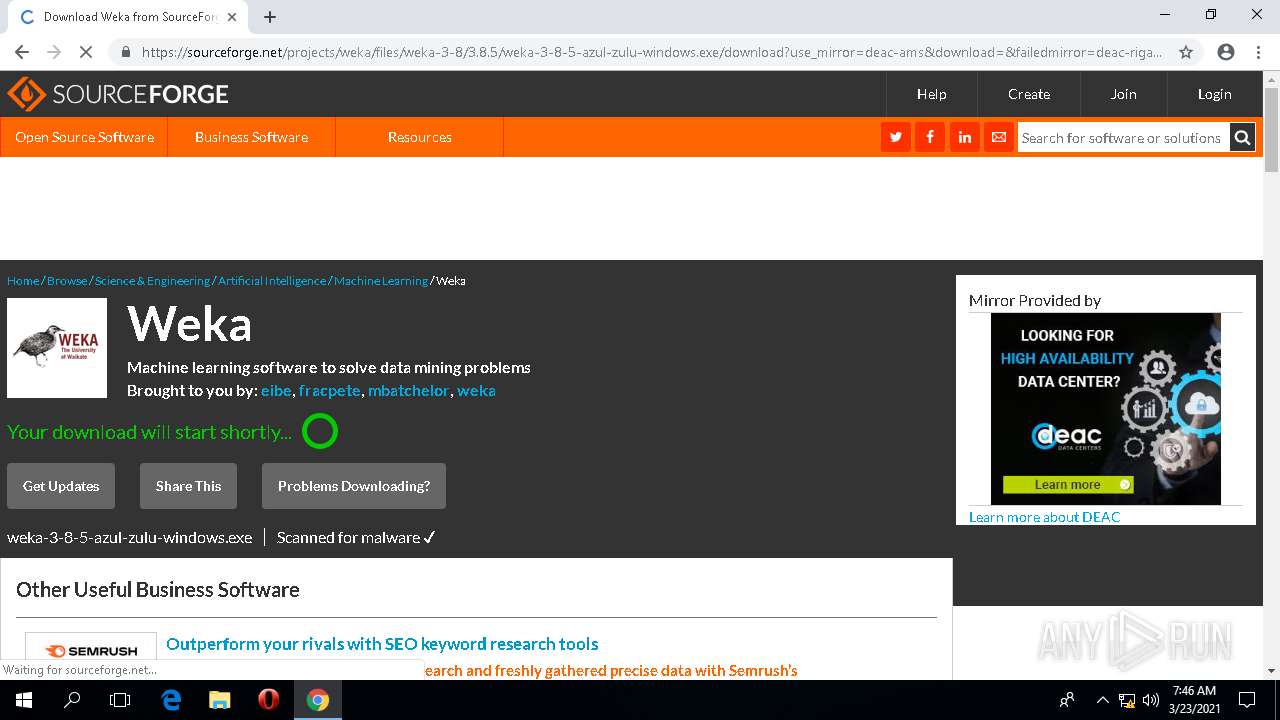Open the Help link in header
Screen dimensions: 1280x720
[x=931, y=94]
